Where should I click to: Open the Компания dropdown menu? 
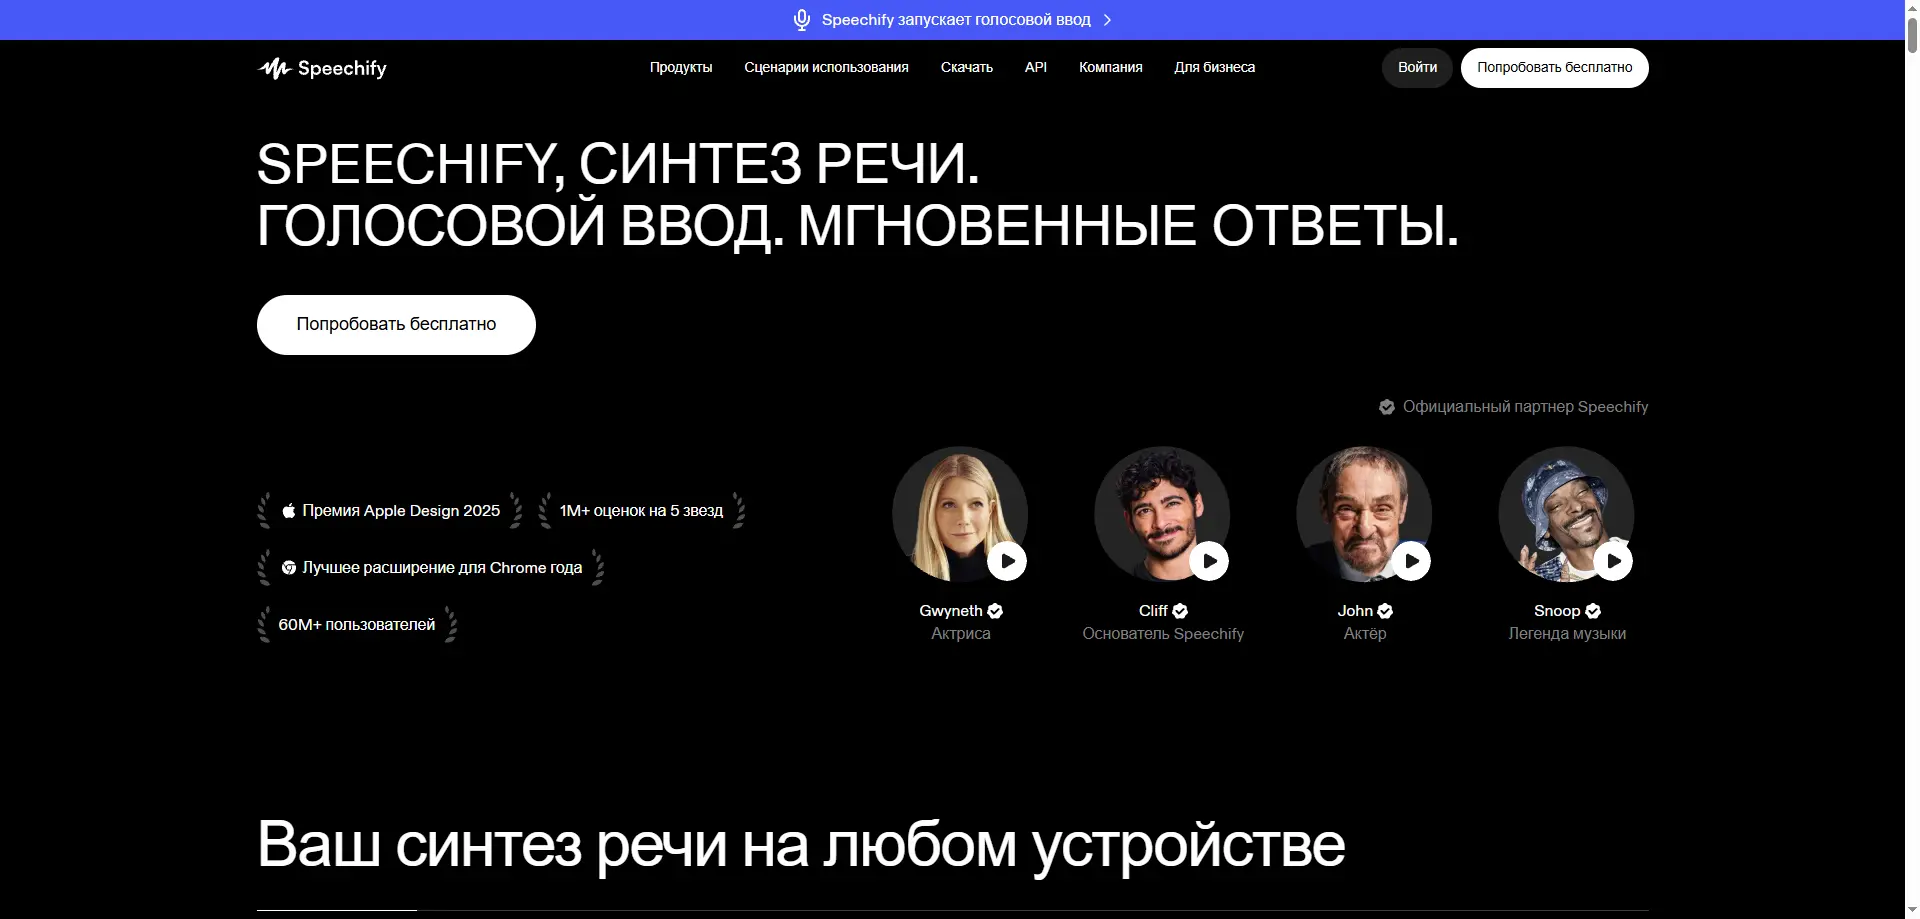1110,67
